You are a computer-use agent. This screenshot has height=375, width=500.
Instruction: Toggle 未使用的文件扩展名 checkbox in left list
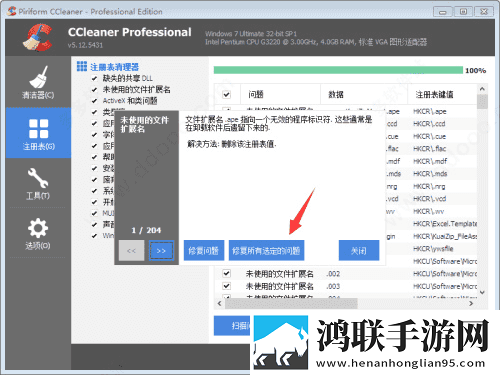94,90
